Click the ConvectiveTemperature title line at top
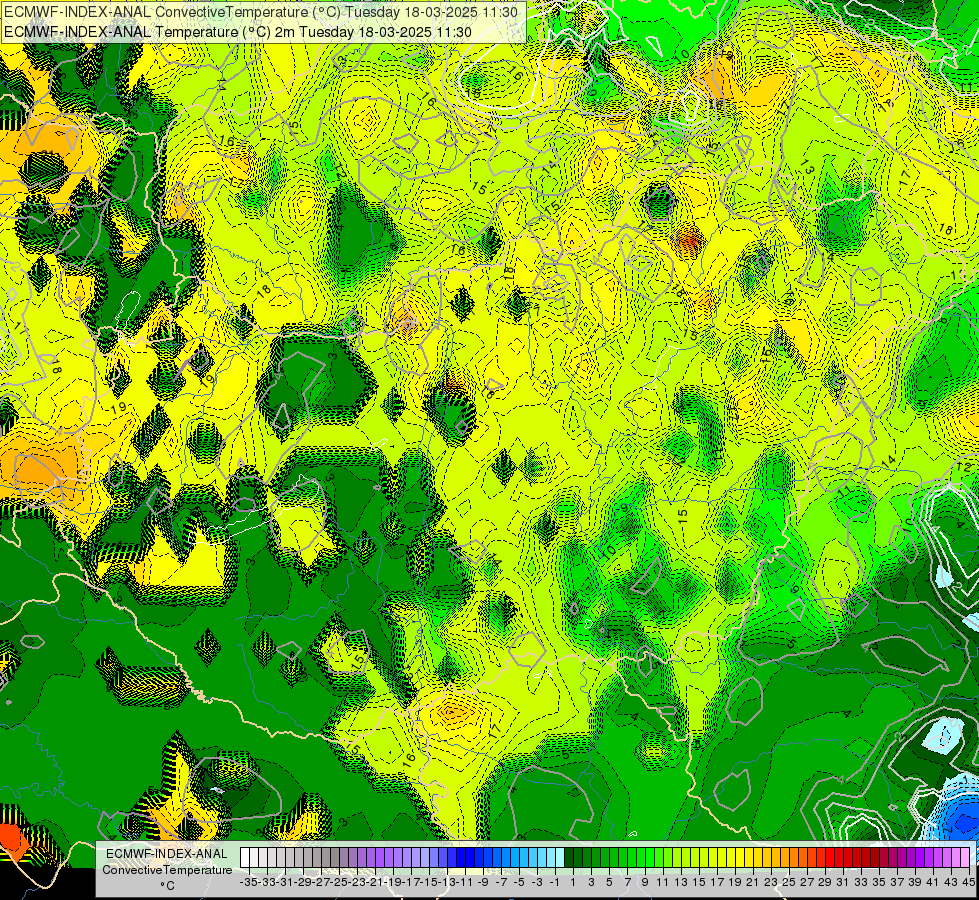 point(263,12)
